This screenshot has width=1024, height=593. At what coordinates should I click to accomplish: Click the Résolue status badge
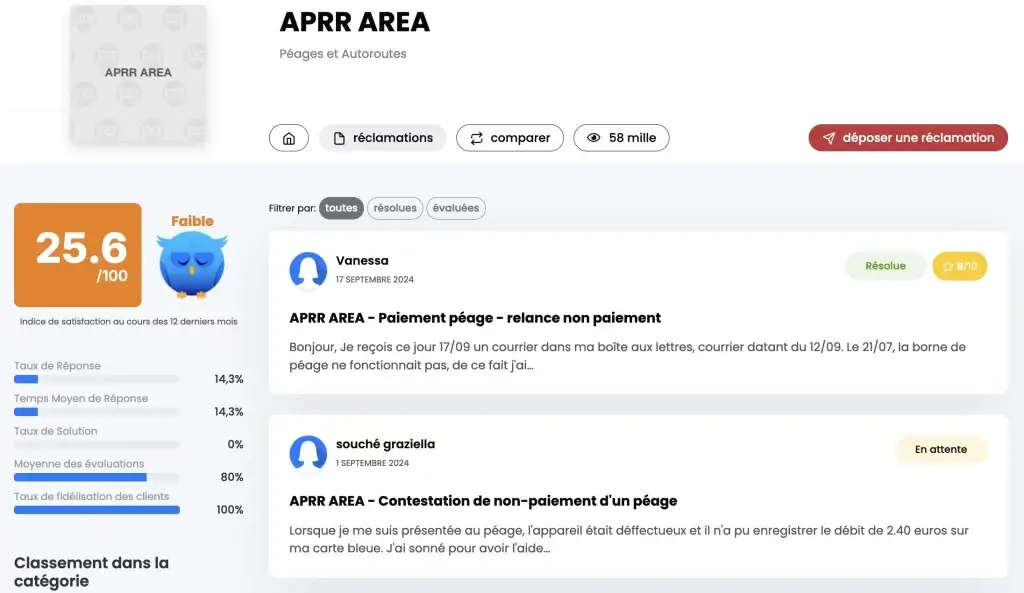(x=885, y=266)
